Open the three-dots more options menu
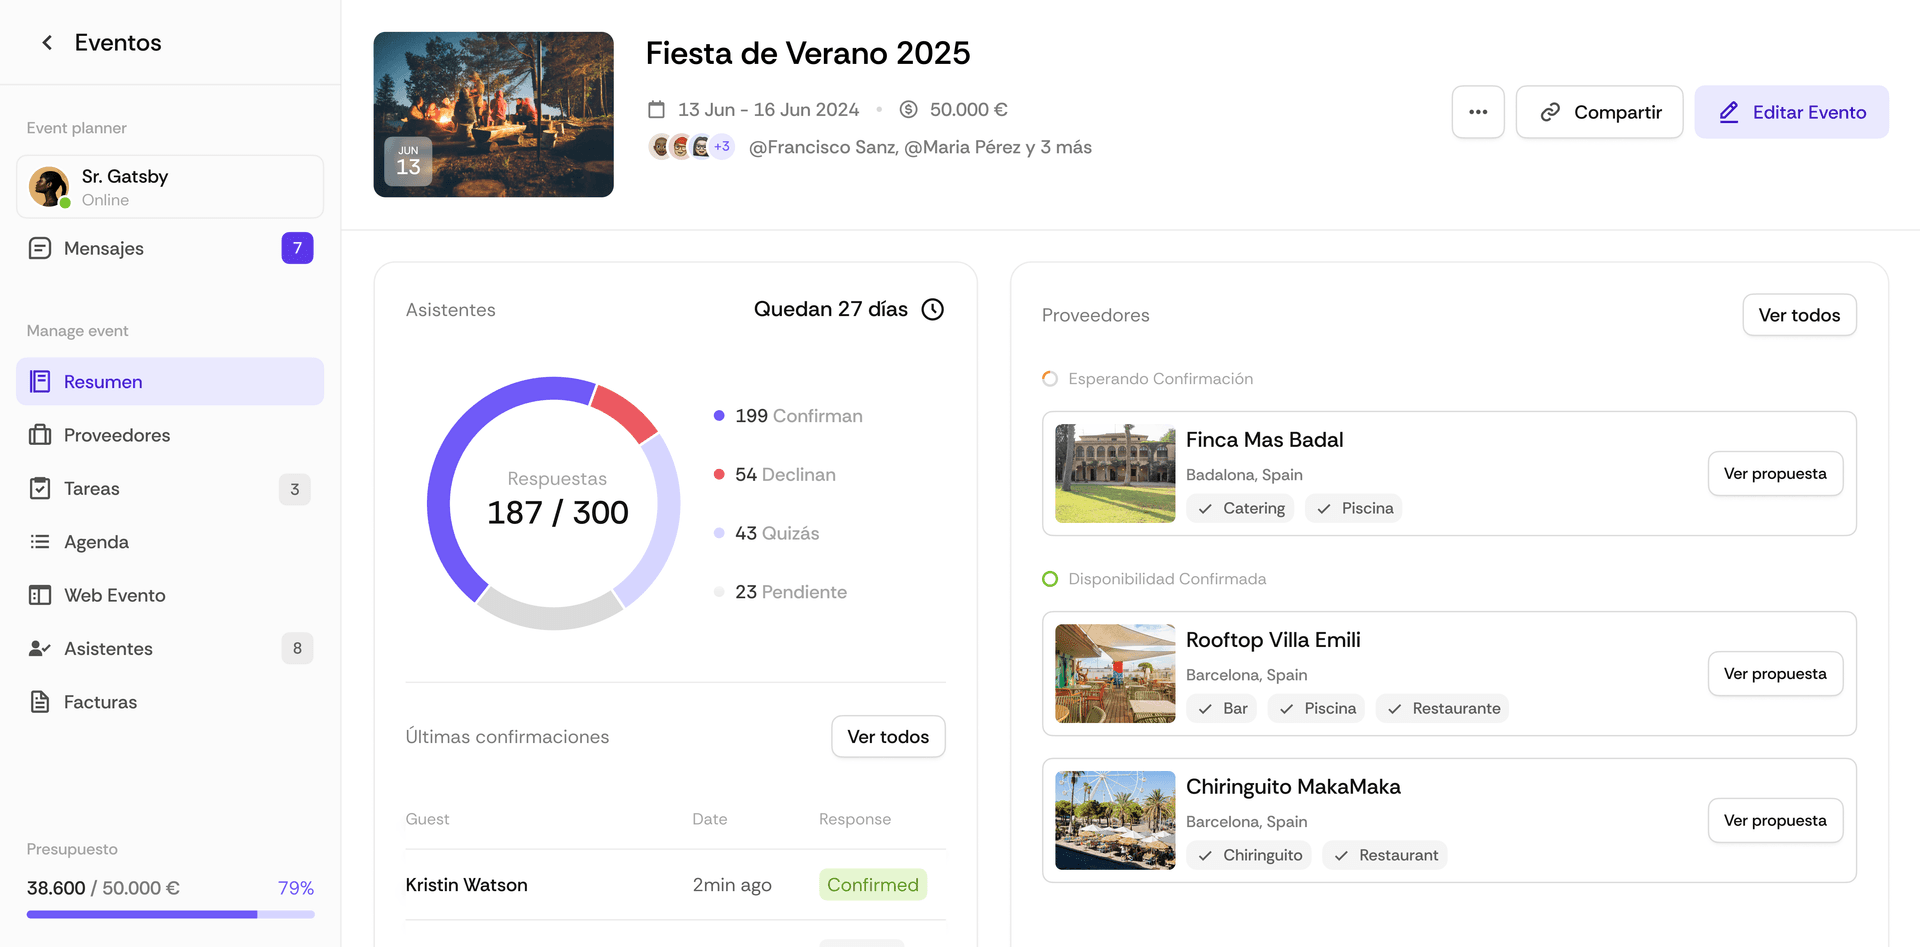 1478,112
